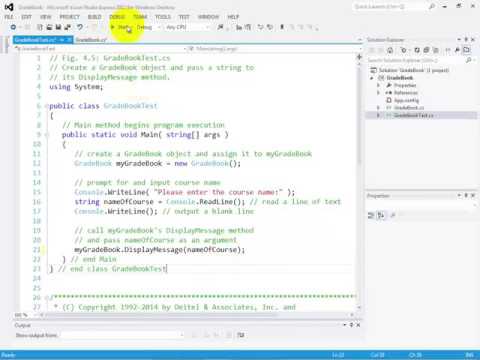Open the BUILD menu
Screen dimensions: 480x360
coord(95,17)
